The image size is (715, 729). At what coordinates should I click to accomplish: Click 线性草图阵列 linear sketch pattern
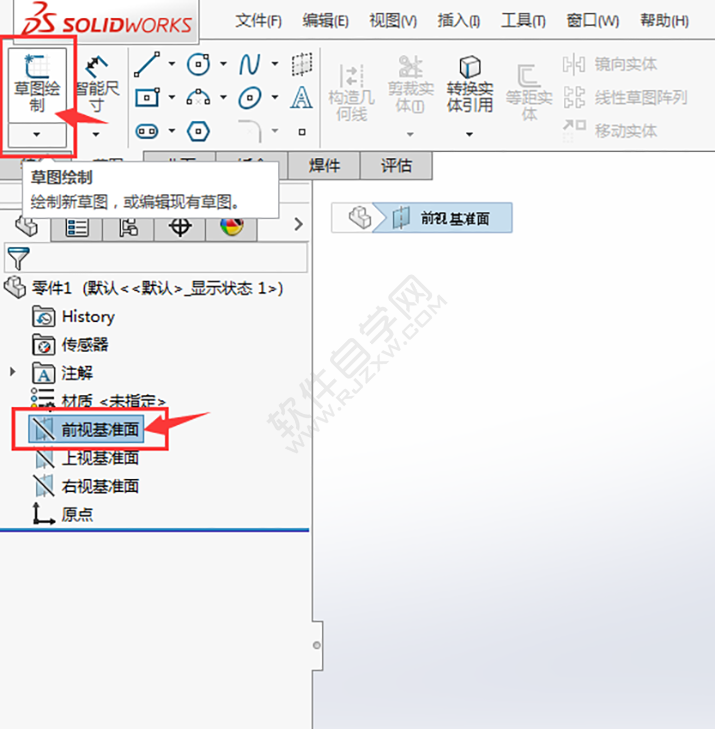pyautogui.click(x=625, y=98)
